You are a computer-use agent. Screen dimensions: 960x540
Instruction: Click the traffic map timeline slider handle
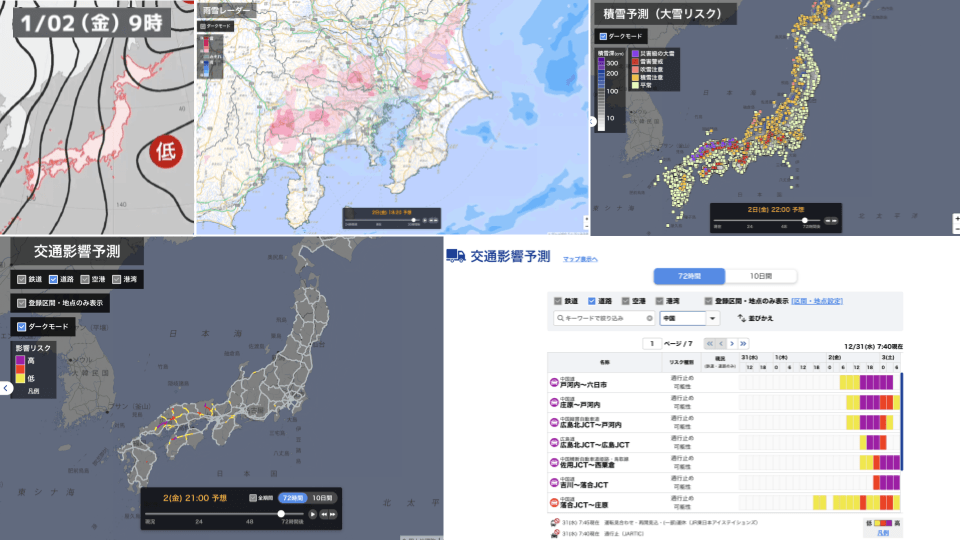point(281,514)
